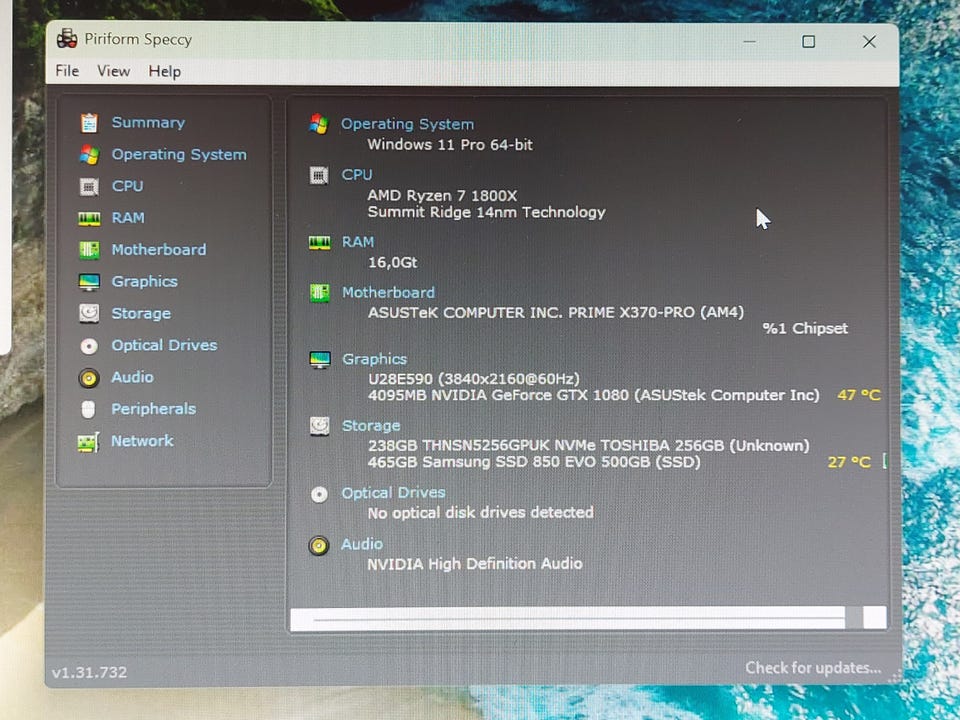Open the Audio section in sidebar

point(132,377)
